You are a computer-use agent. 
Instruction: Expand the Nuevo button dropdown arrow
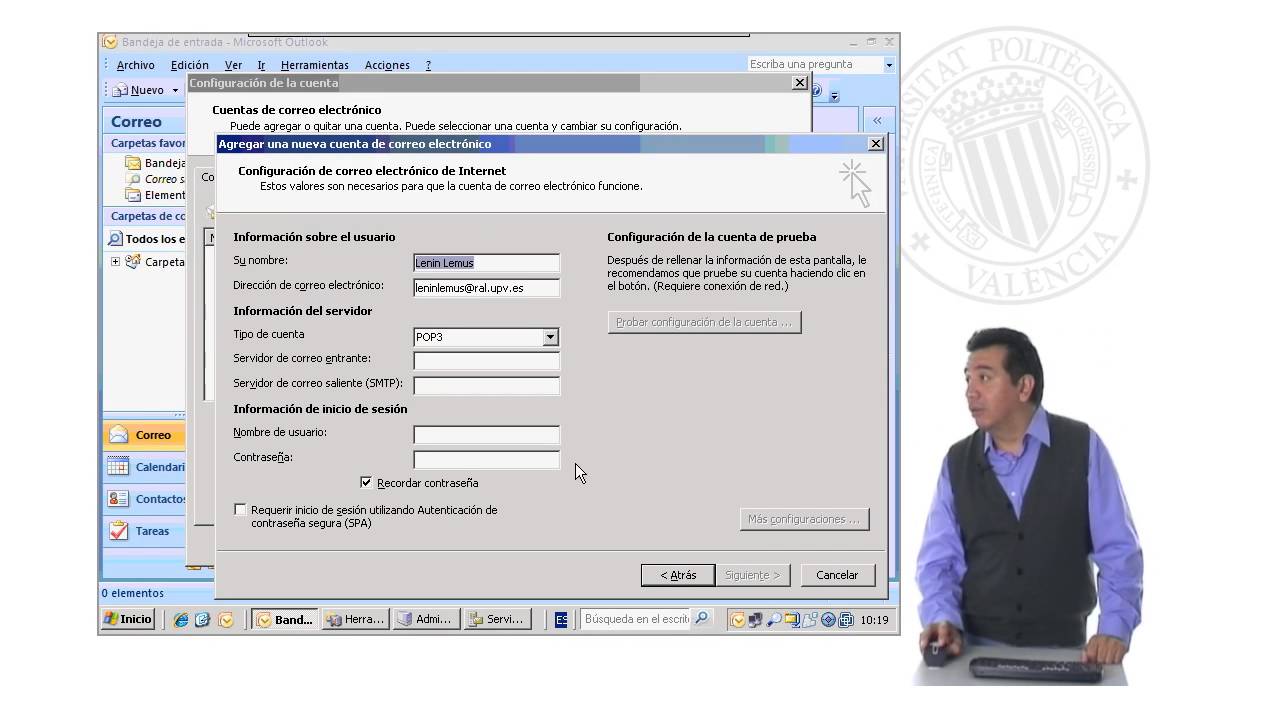point(175,90)
